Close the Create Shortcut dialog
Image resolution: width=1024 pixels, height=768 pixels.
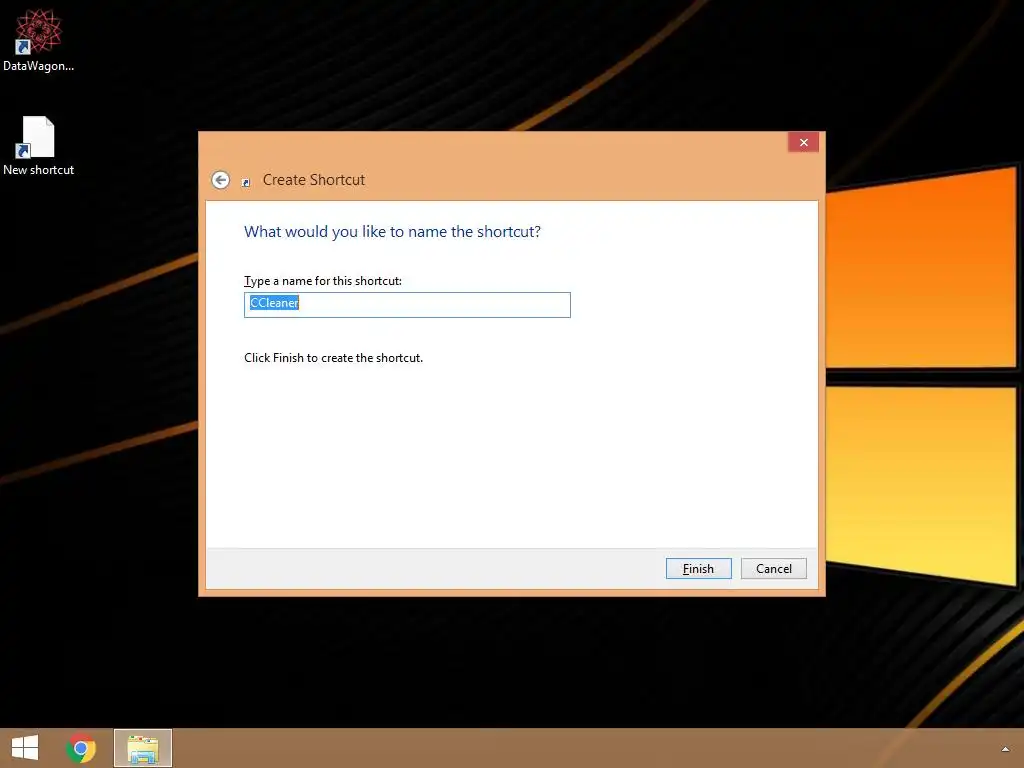coord(803,142)
